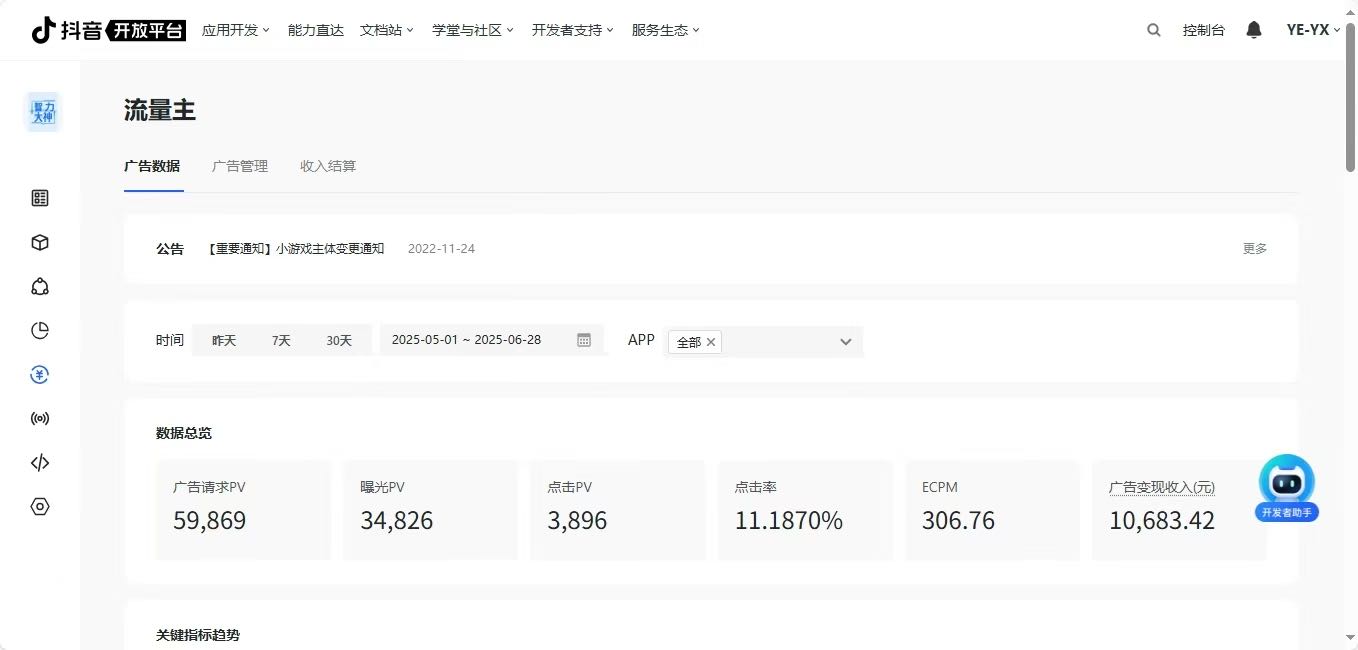Open the code brackets icon in sidebar
The width and height of the screenshot is (1358, 650).
click(x=40, y=463)
